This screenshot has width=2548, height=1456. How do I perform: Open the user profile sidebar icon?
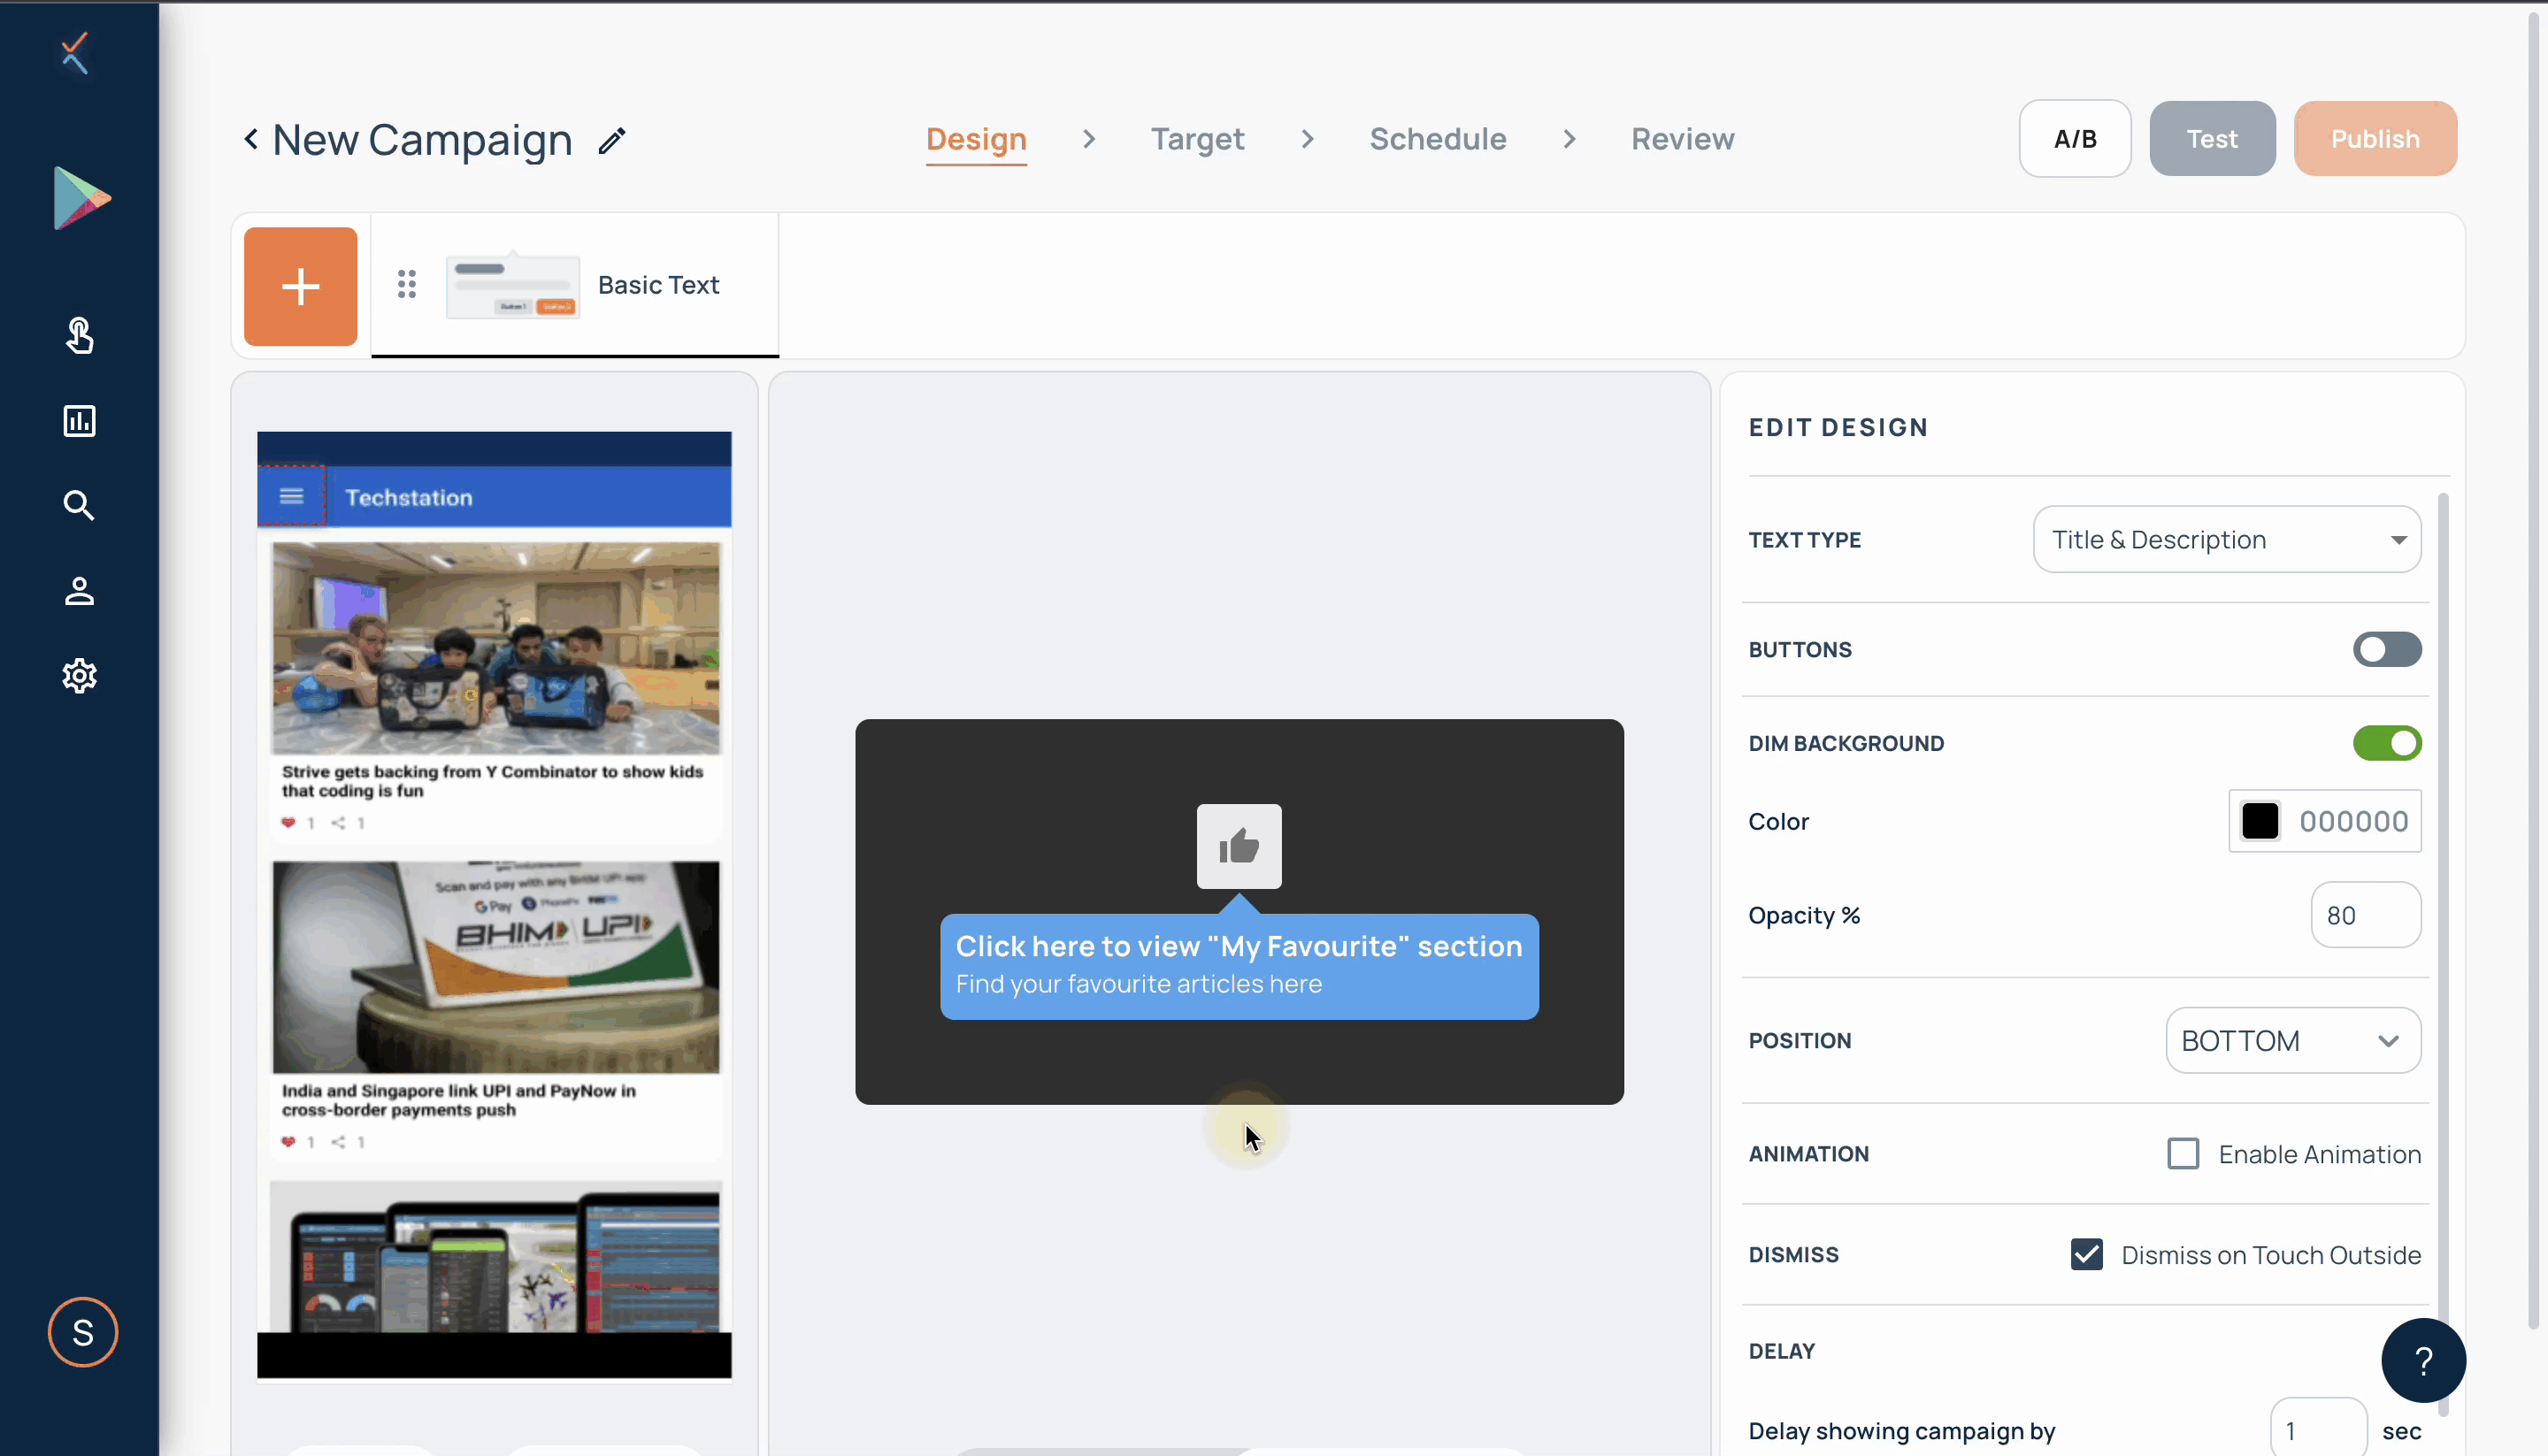(x=79, y=591)
